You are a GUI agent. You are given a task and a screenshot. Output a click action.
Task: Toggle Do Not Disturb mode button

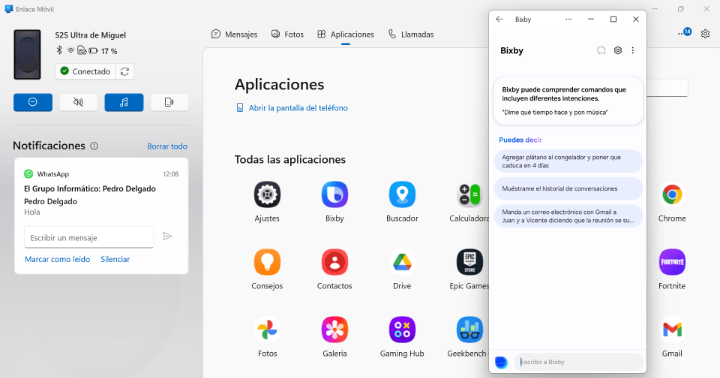click(33, 102)
